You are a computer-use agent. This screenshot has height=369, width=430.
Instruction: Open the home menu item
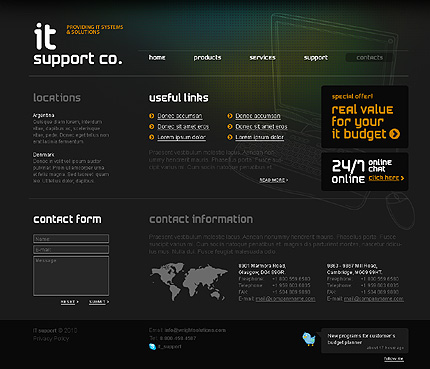coord(157,58)
